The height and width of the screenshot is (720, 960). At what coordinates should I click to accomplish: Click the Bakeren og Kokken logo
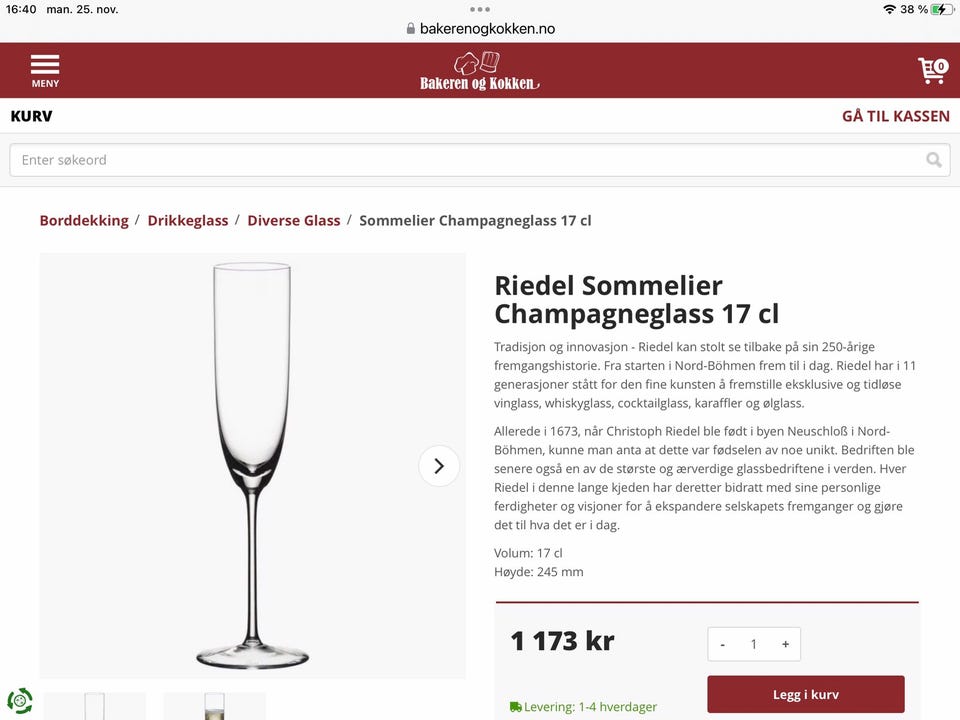(x=479, y=70)
